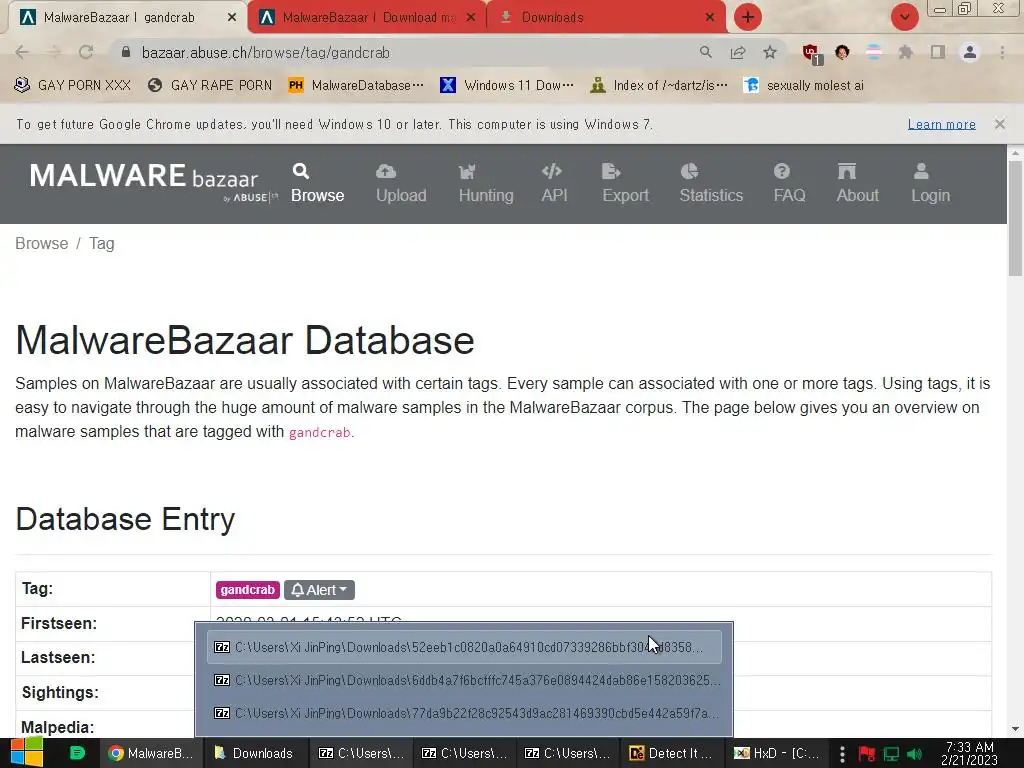Switch to Chrome MalwareB... taskbar button
This screenshot has height=768, width=1024.
pos(151,753)
